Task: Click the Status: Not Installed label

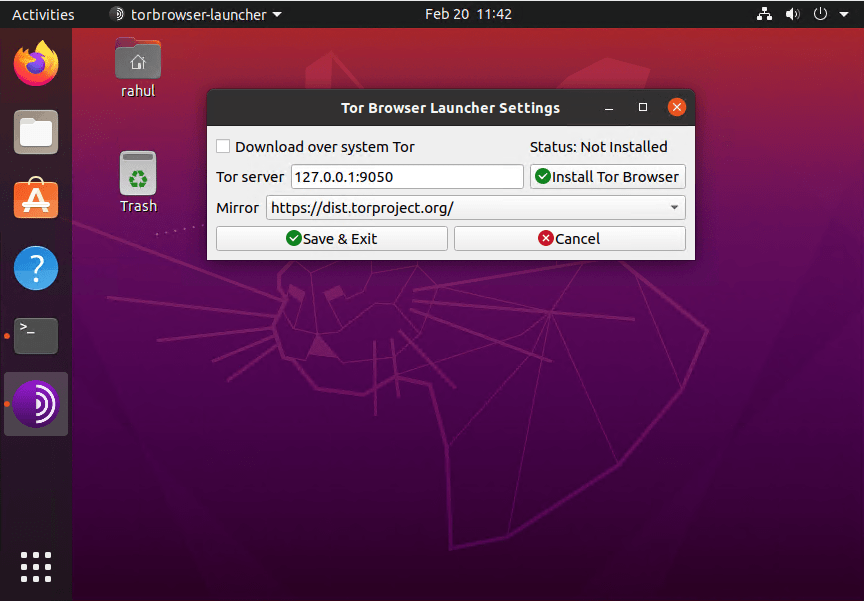Action: pyautogui.click(x=598, y=147)
